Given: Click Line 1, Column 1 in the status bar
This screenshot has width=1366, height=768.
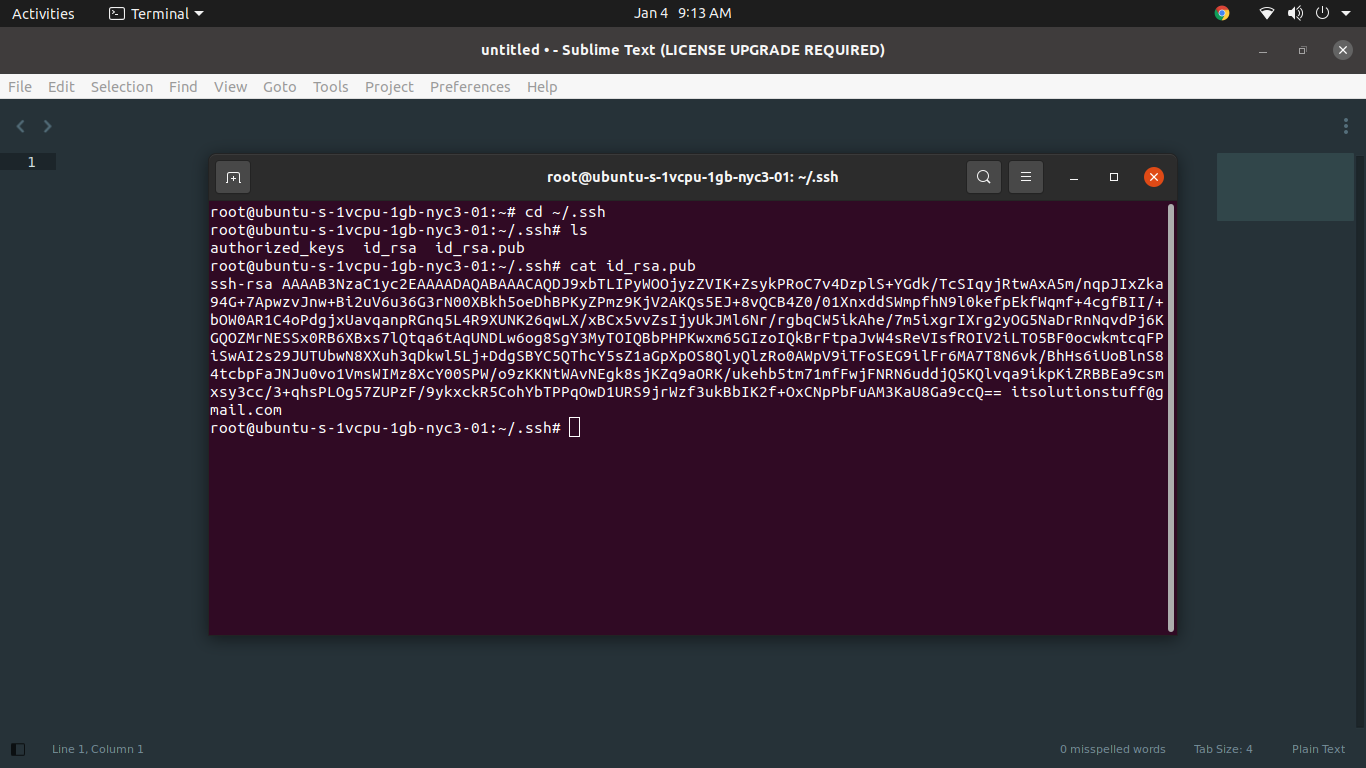Looking at the screenshot, I should click(97, 748).
